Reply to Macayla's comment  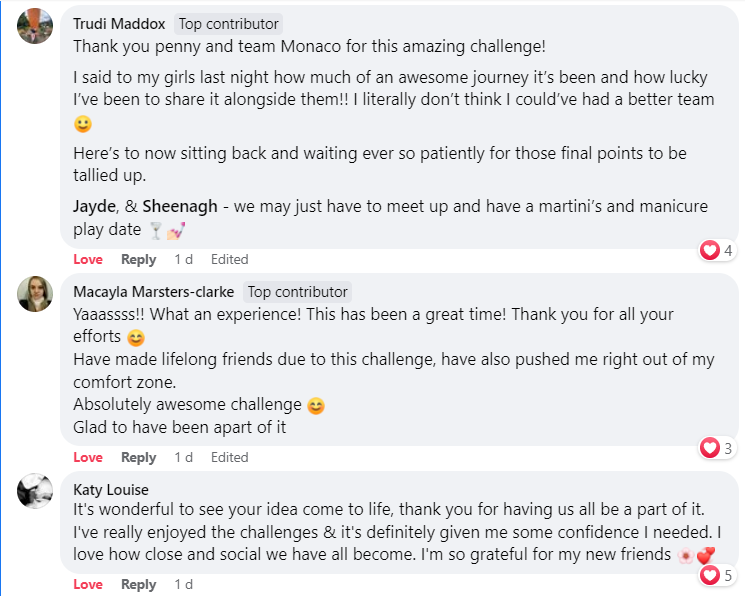click(x=138, y=457)
